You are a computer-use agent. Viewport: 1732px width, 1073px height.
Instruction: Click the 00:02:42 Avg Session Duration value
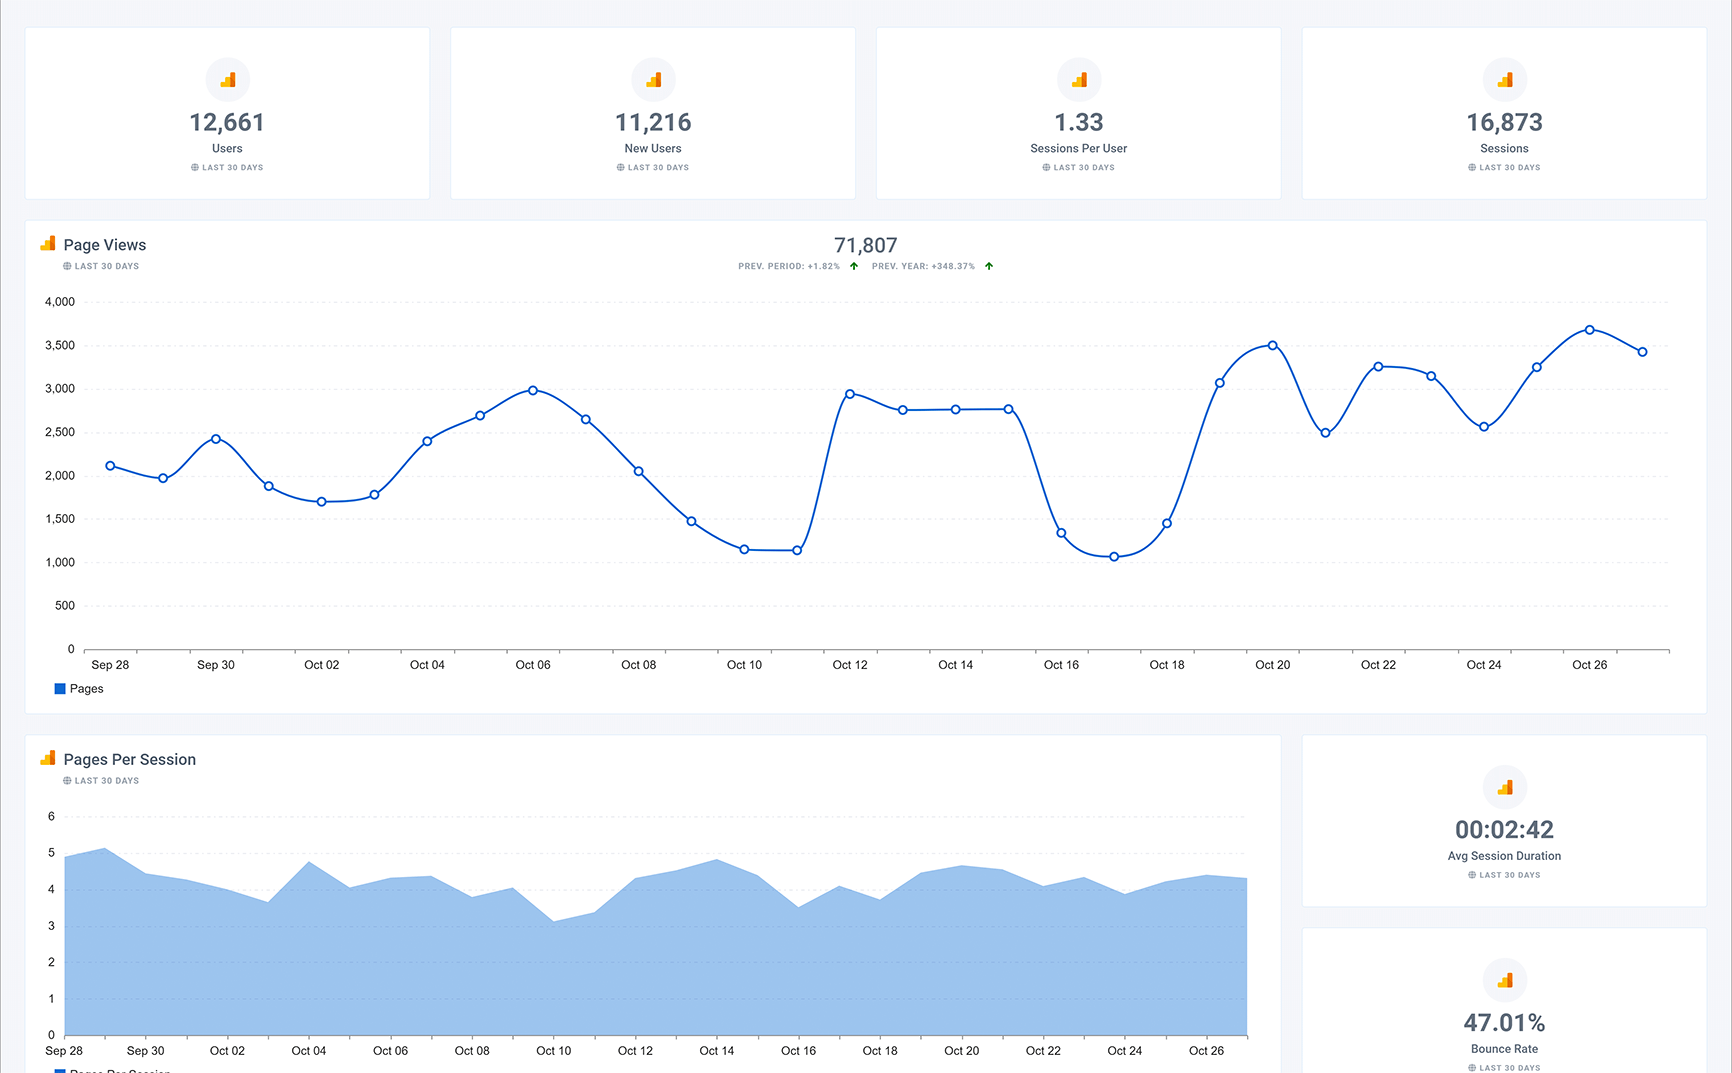[x=1504, y=830]
